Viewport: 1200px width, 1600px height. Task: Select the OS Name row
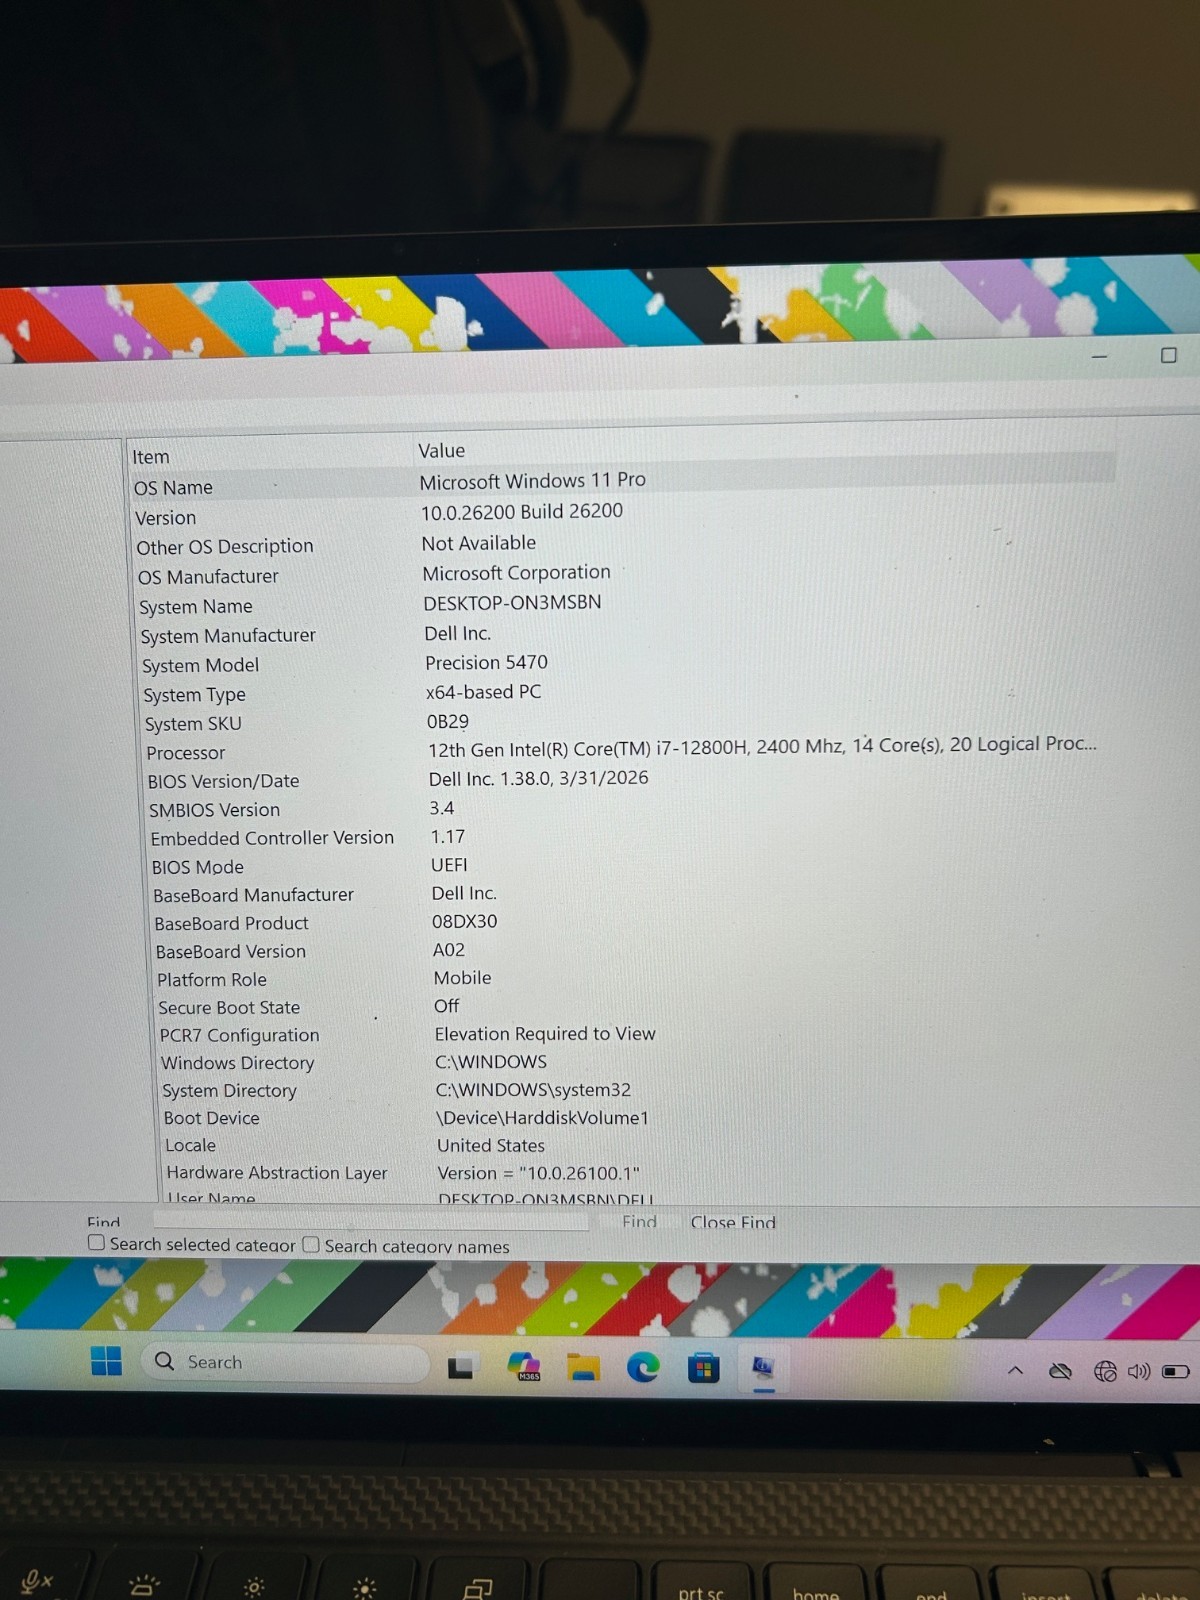[623, 484]
